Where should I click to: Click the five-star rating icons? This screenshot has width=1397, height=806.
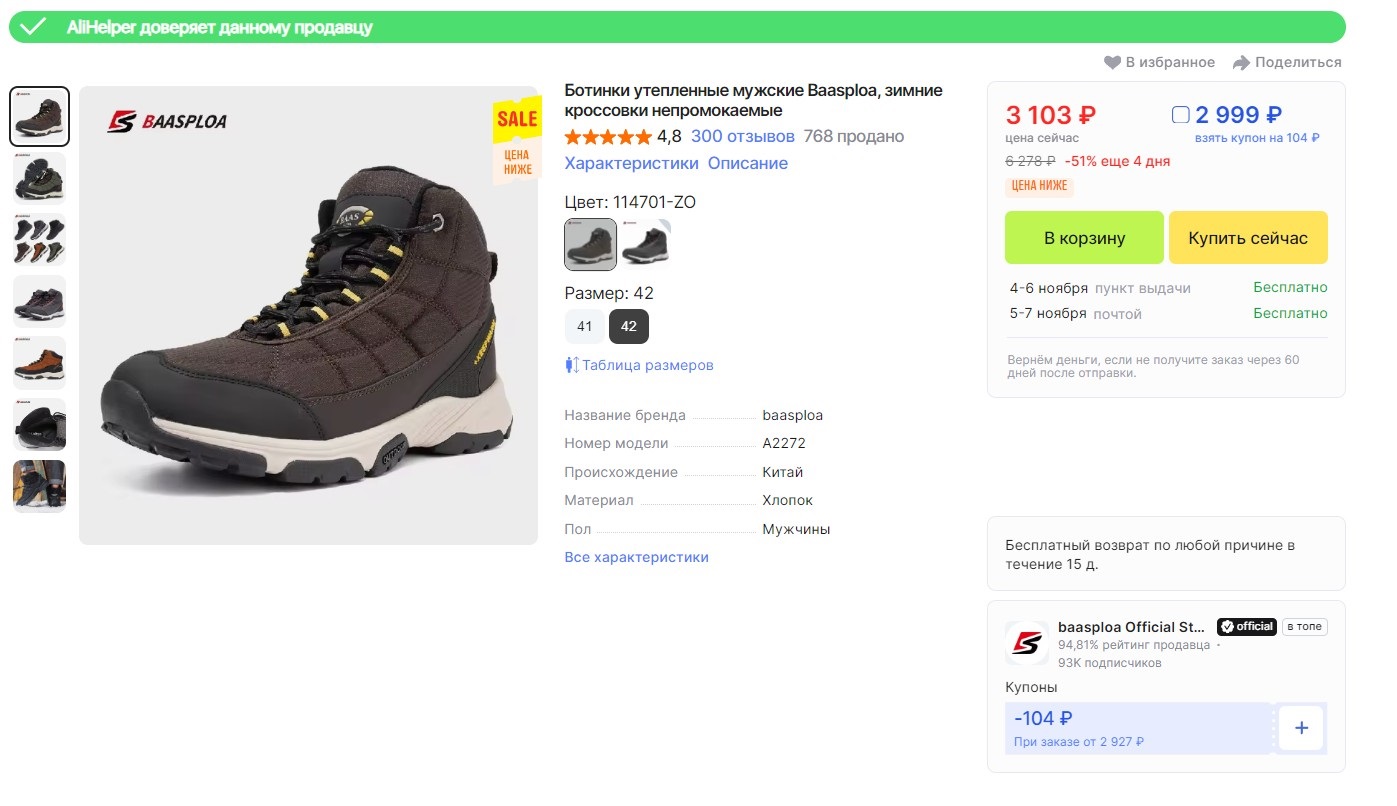(x=608, y=137)
